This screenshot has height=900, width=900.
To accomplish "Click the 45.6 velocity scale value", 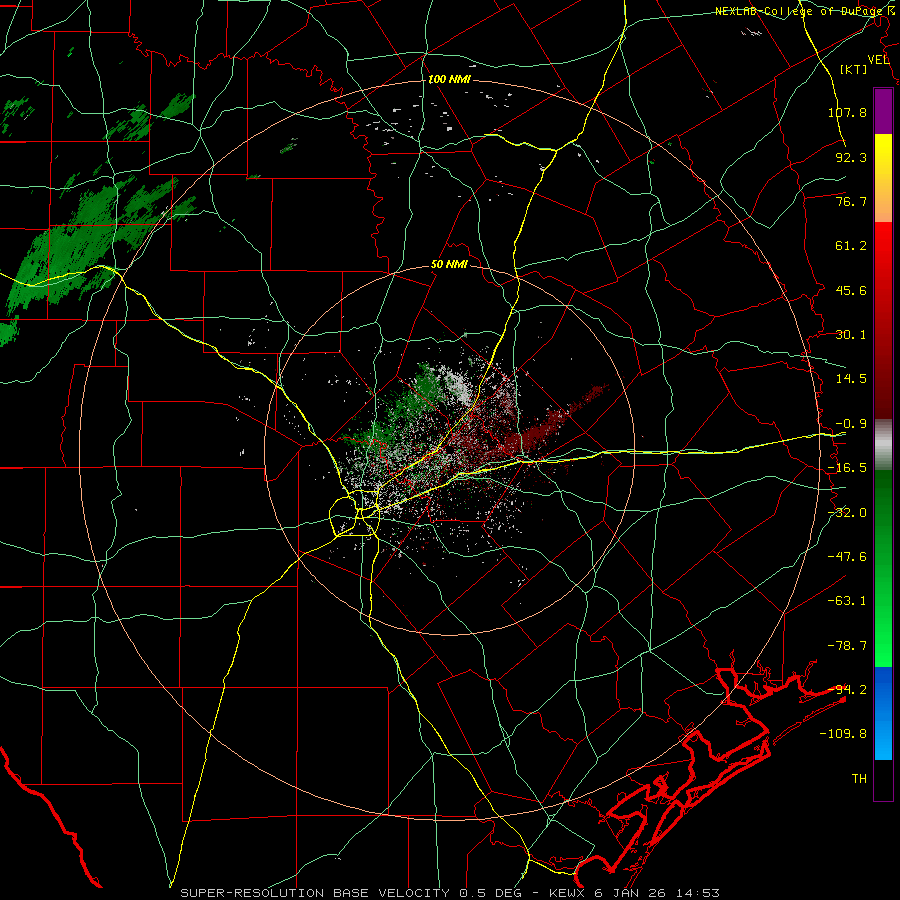I will 851,290.
